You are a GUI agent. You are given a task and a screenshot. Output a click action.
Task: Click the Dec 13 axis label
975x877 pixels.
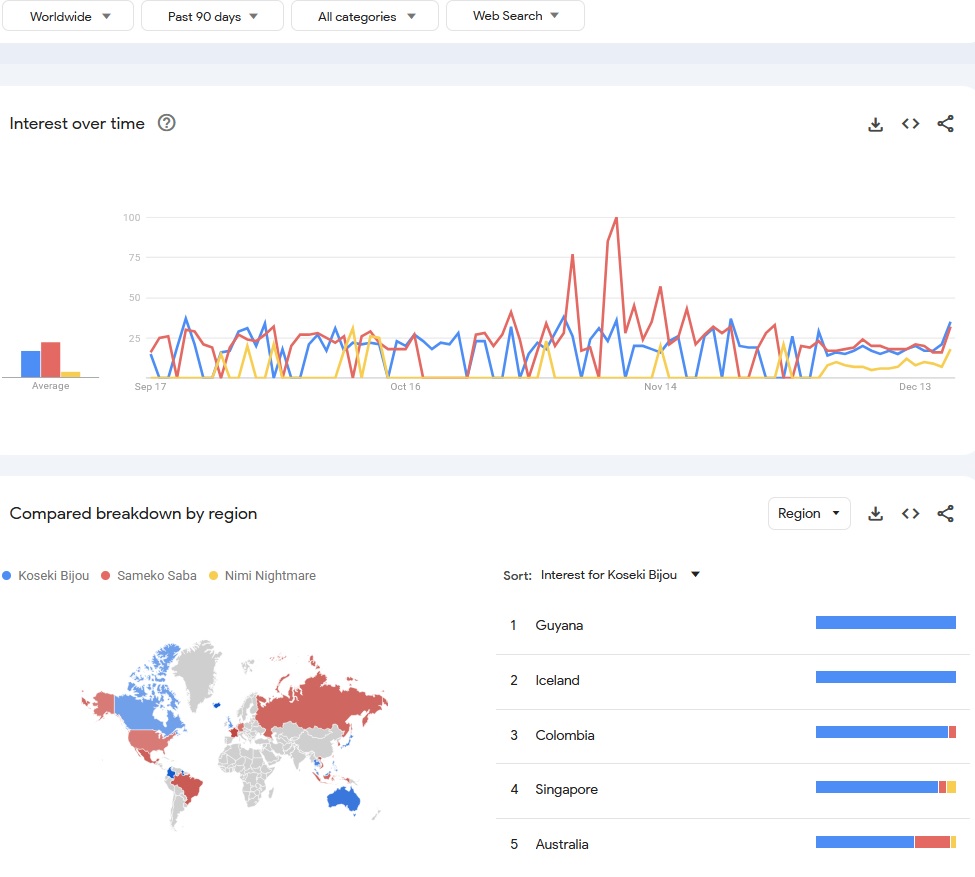tap(915, 387)
